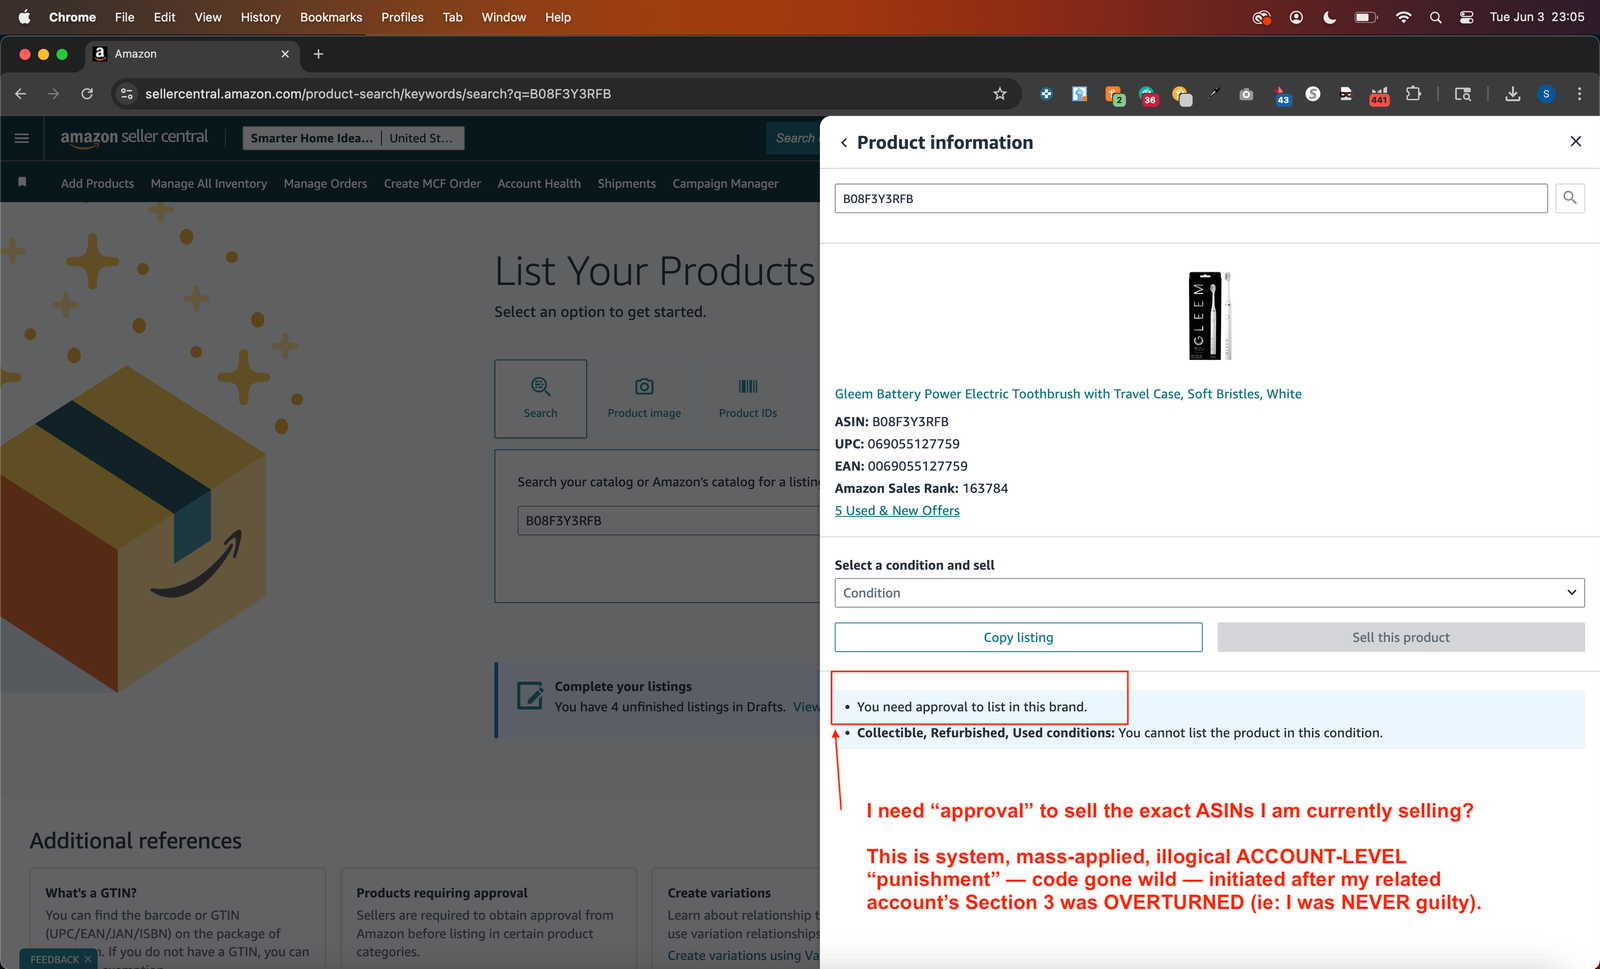
Task: Click the bookmark flag icon in navigation
Action: (x=22, y=183)
